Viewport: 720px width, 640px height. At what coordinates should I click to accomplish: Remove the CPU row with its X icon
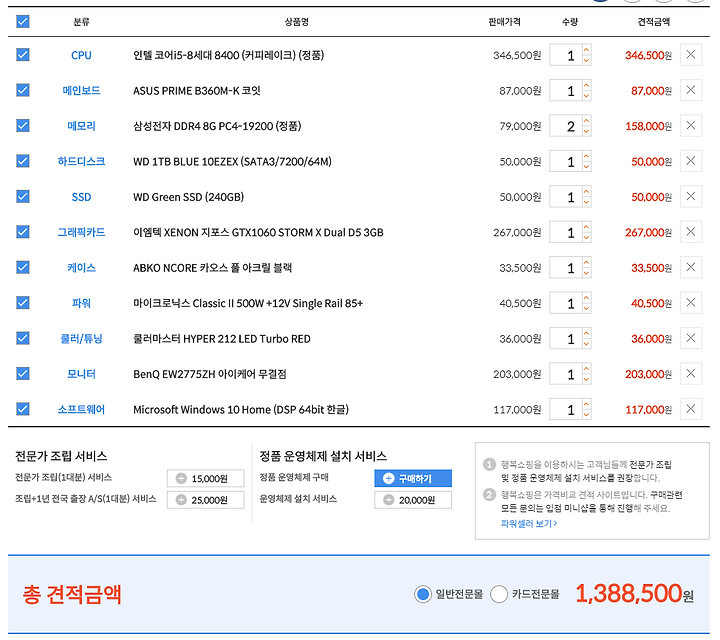click(691, 55)
